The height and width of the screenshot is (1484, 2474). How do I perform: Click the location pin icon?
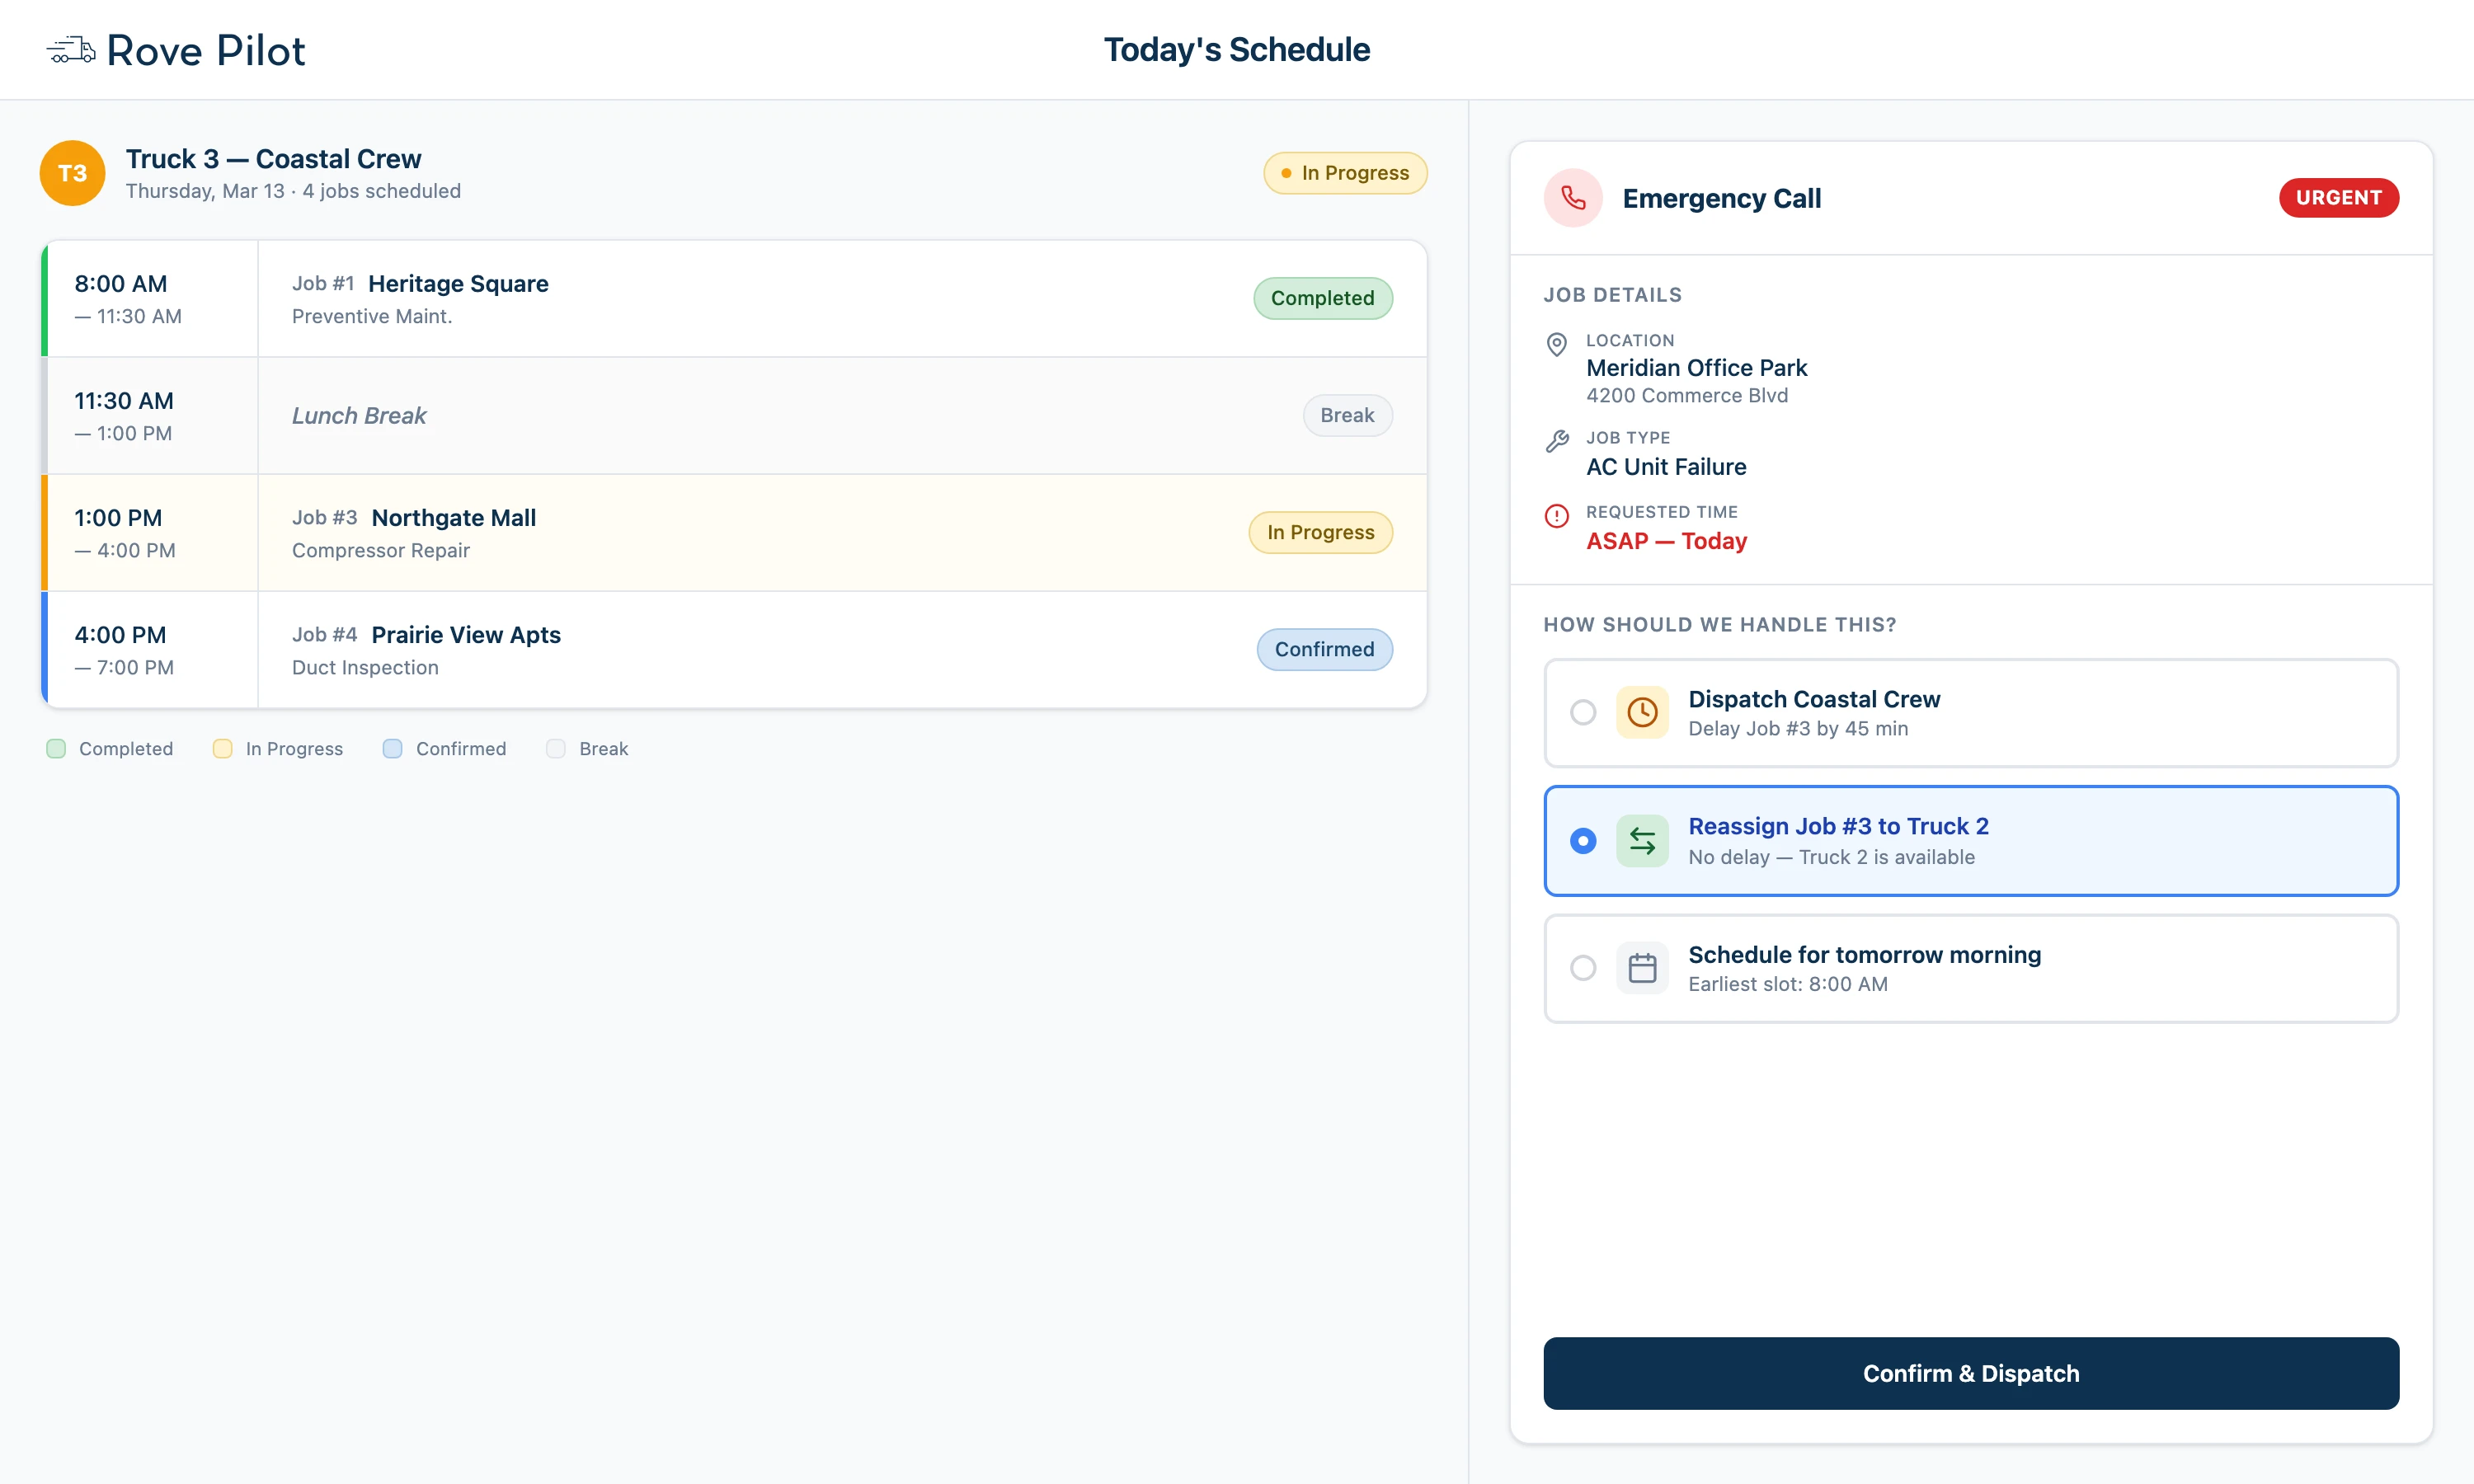click(1557, 345)
